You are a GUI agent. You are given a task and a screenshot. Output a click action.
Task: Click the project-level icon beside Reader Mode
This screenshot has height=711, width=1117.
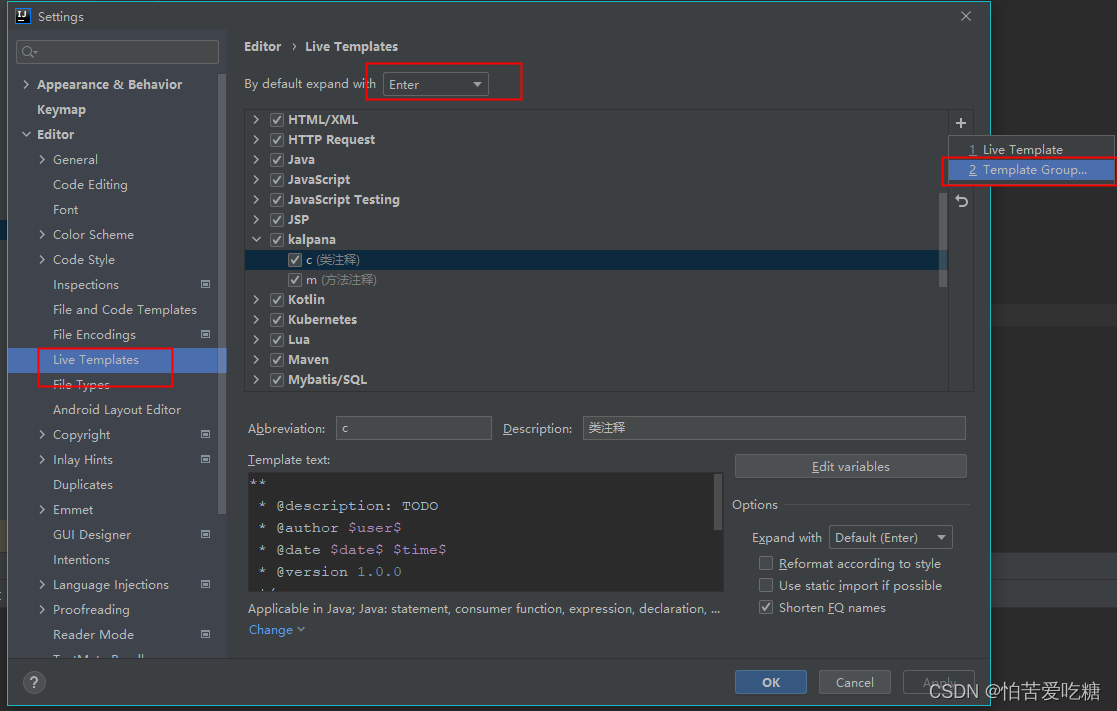(x=205, y=634)
